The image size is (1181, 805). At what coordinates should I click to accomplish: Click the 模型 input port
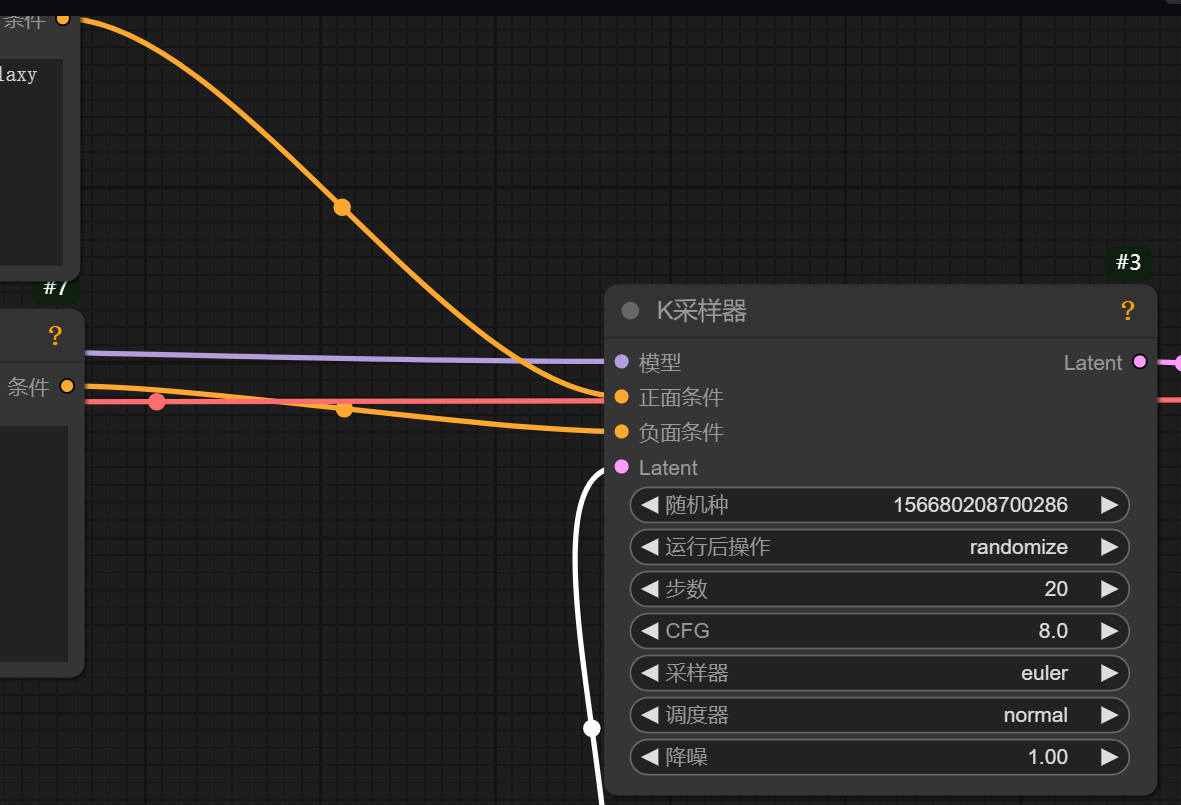[x=620, y=362]
